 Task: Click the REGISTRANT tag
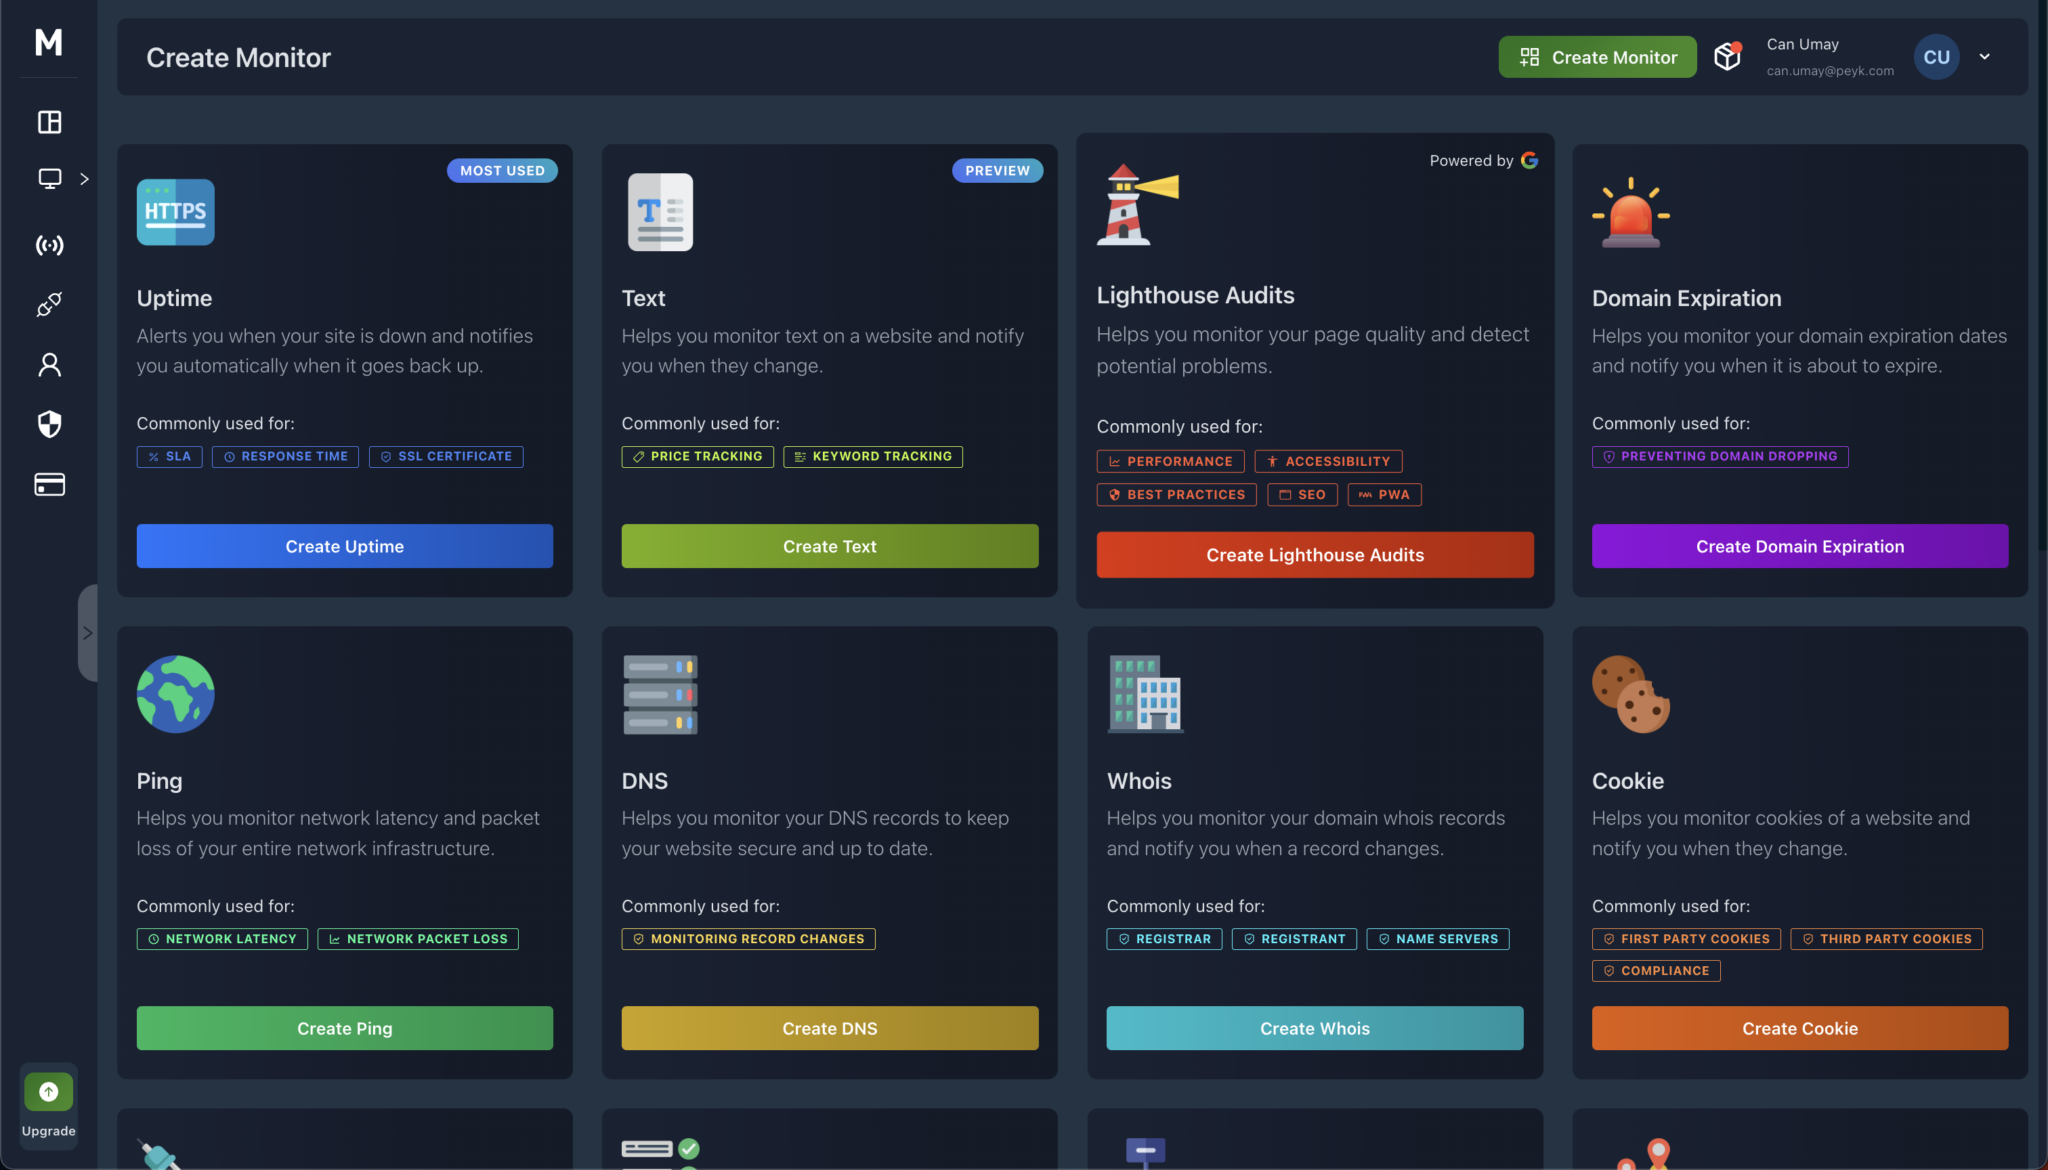pos(1295,939)
